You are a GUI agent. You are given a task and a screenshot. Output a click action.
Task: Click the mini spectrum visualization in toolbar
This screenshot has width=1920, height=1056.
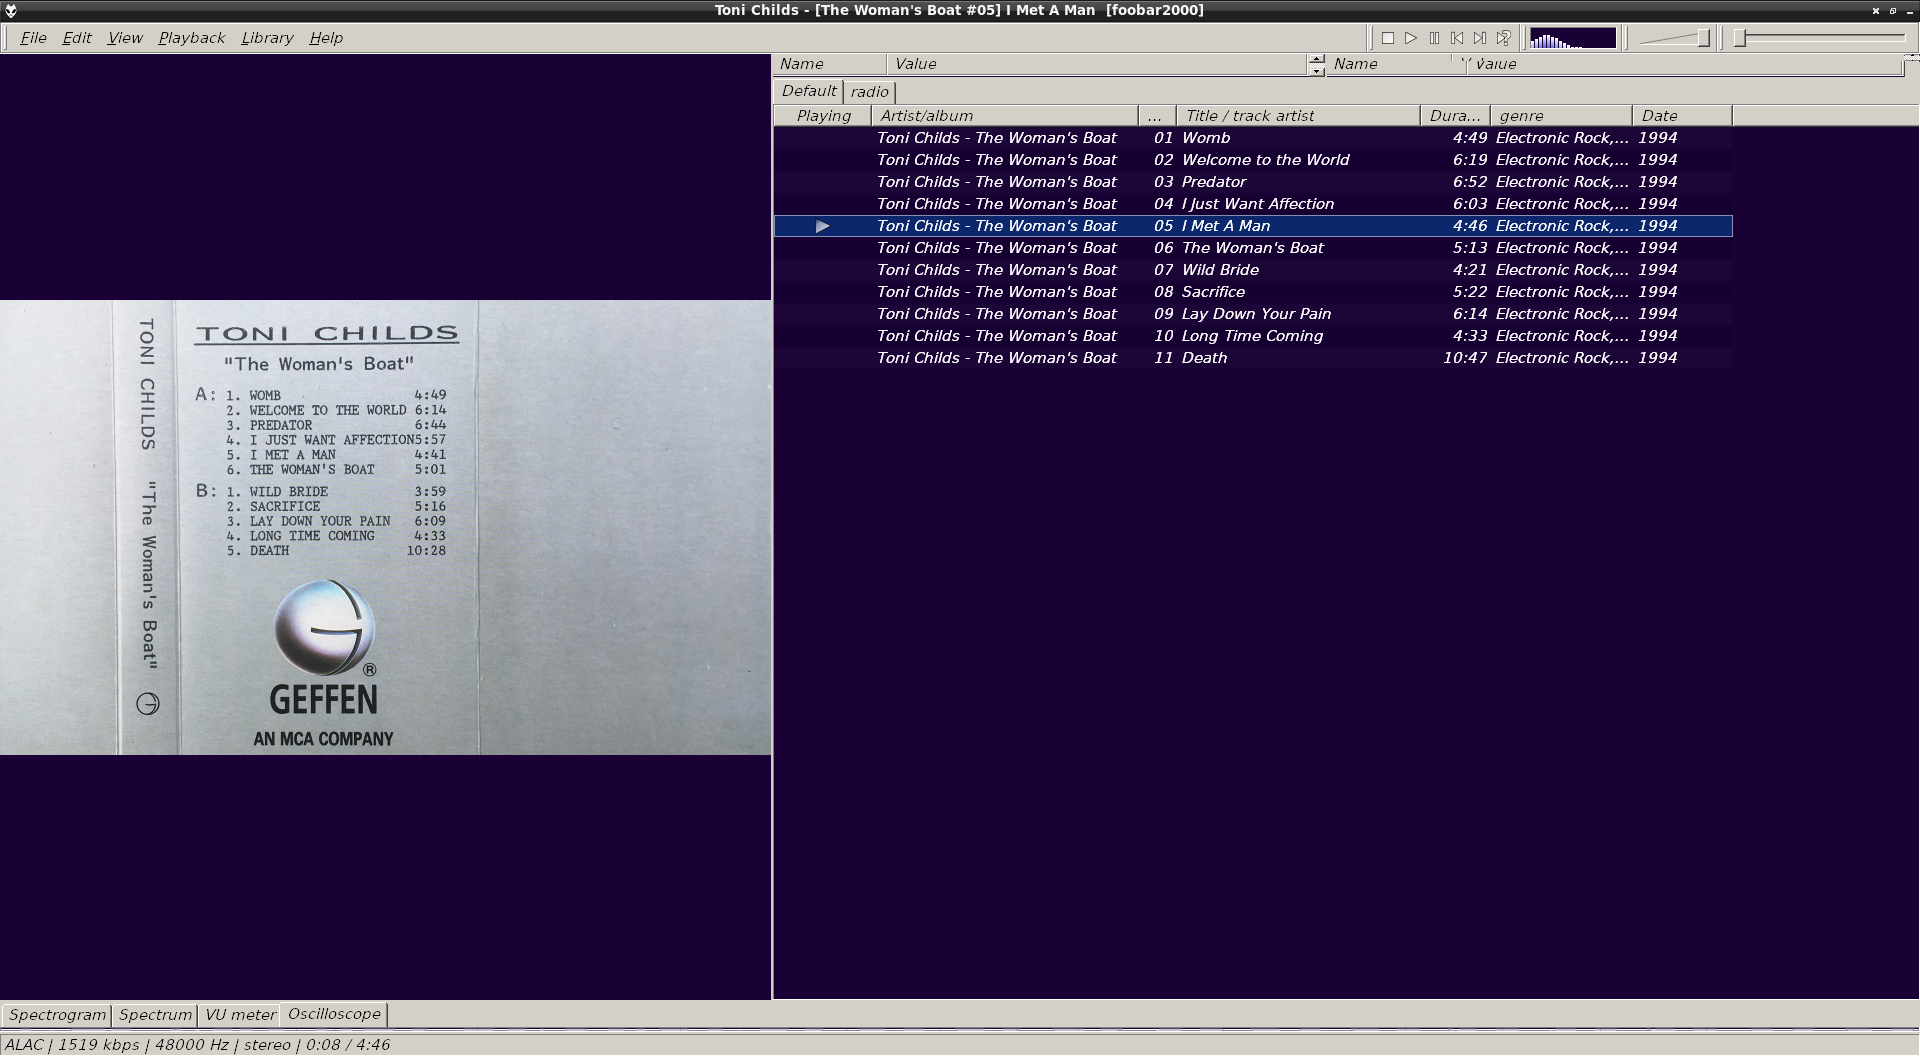point(1573,38)
